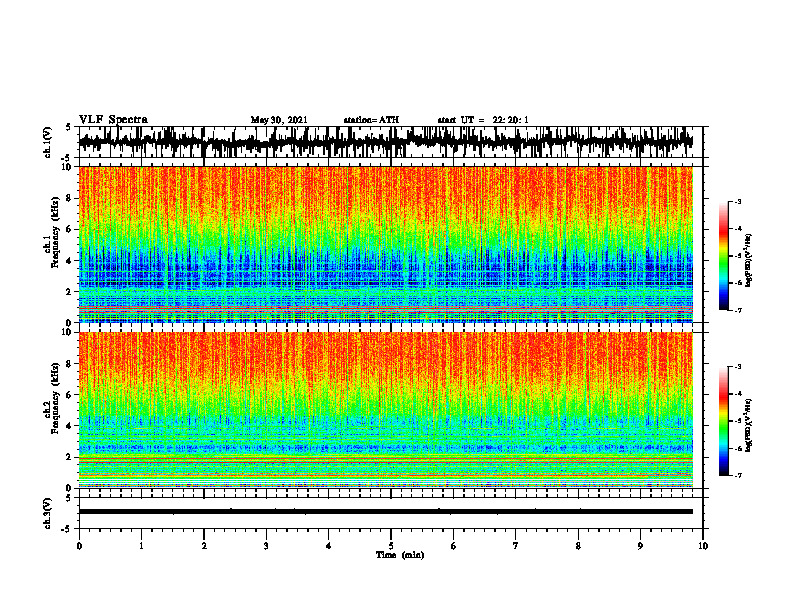
Task: Click the "-3" label on ch.1 colorbar
Action: (738, 202)
